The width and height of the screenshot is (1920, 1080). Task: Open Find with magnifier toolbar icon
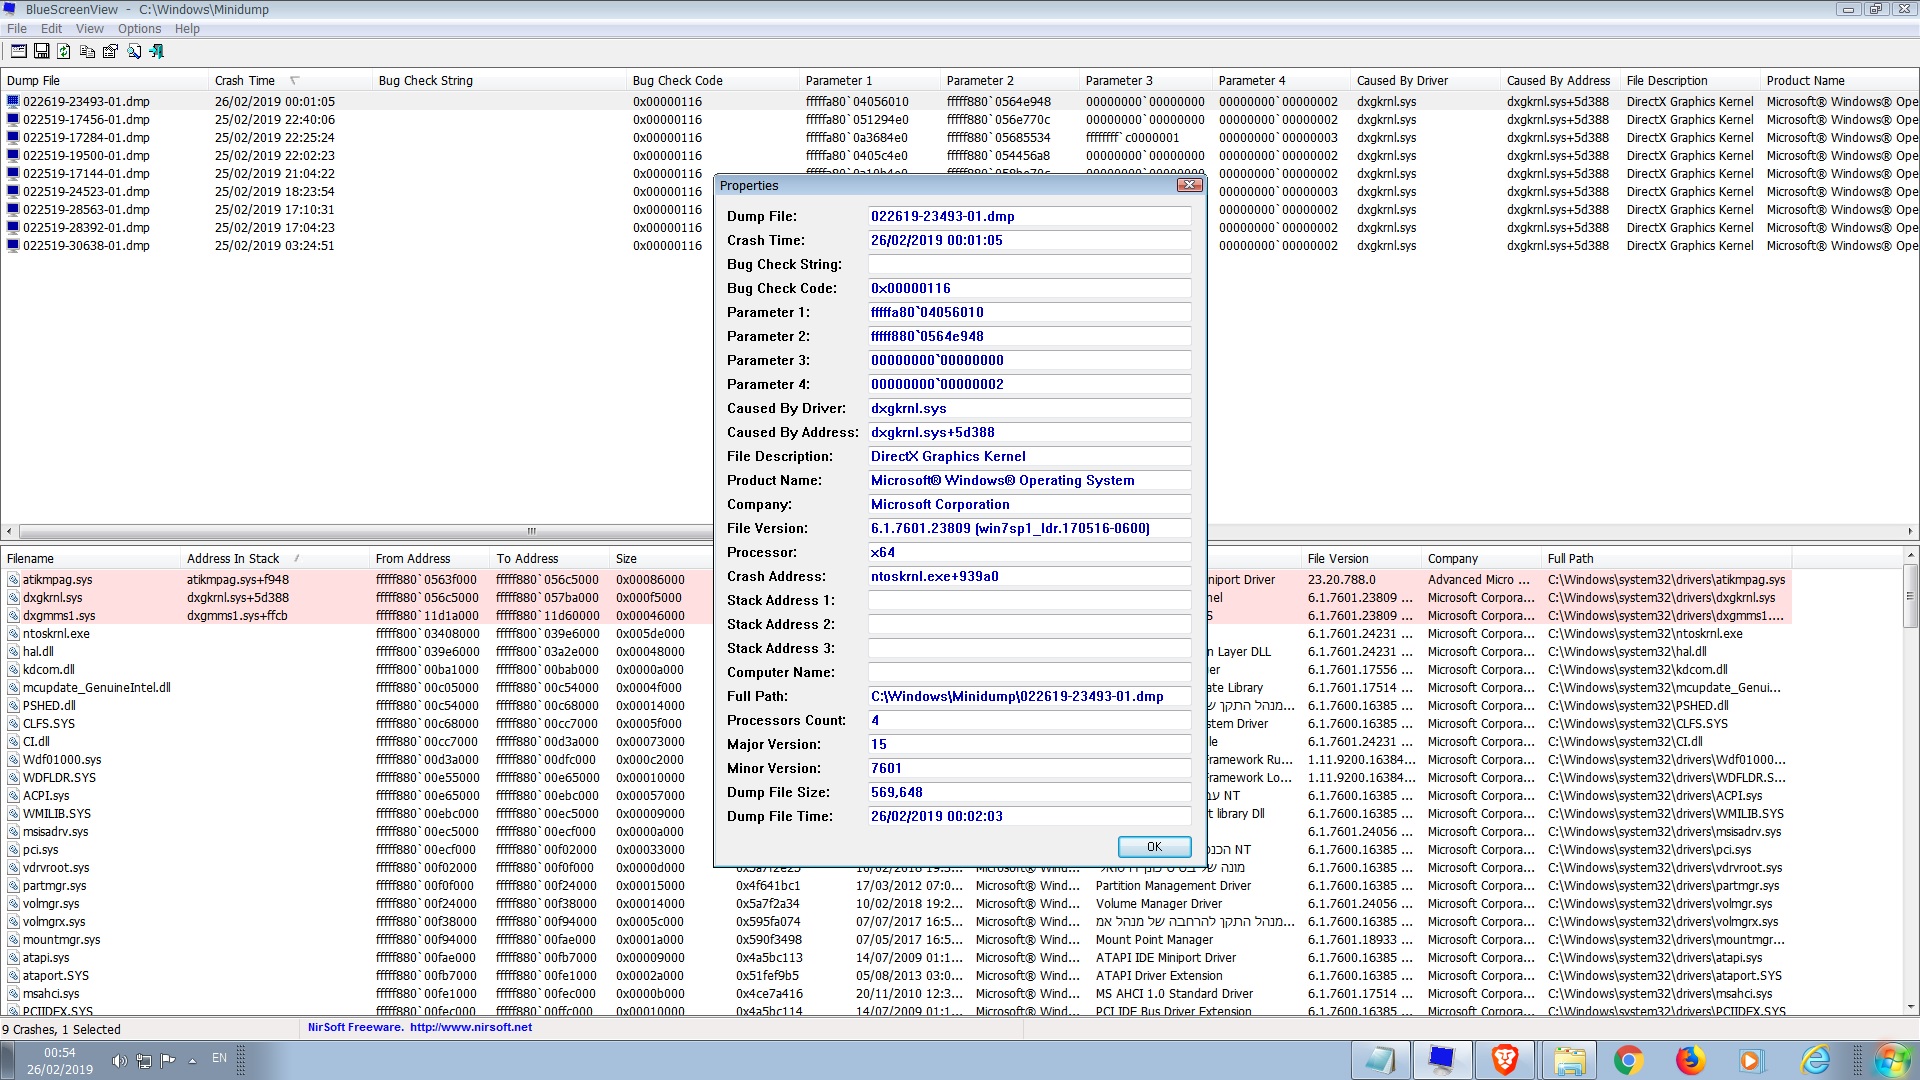click(133, 51)
